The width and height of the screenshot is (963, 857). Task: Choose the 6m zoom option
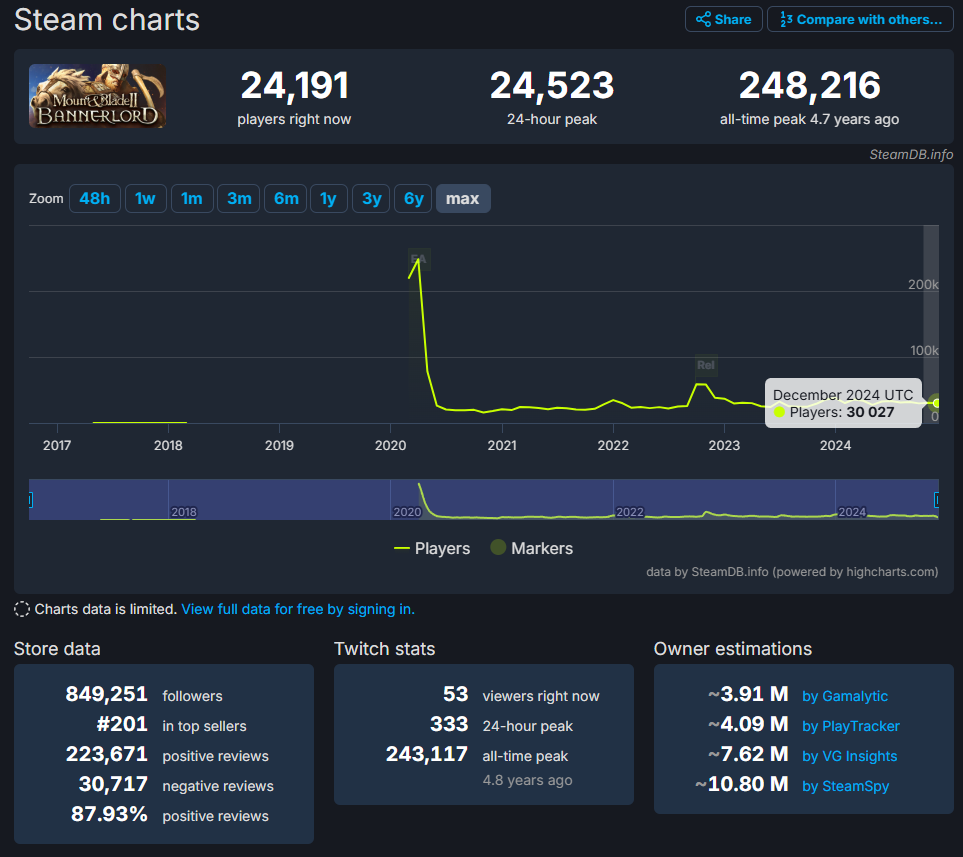click(286, 198)
